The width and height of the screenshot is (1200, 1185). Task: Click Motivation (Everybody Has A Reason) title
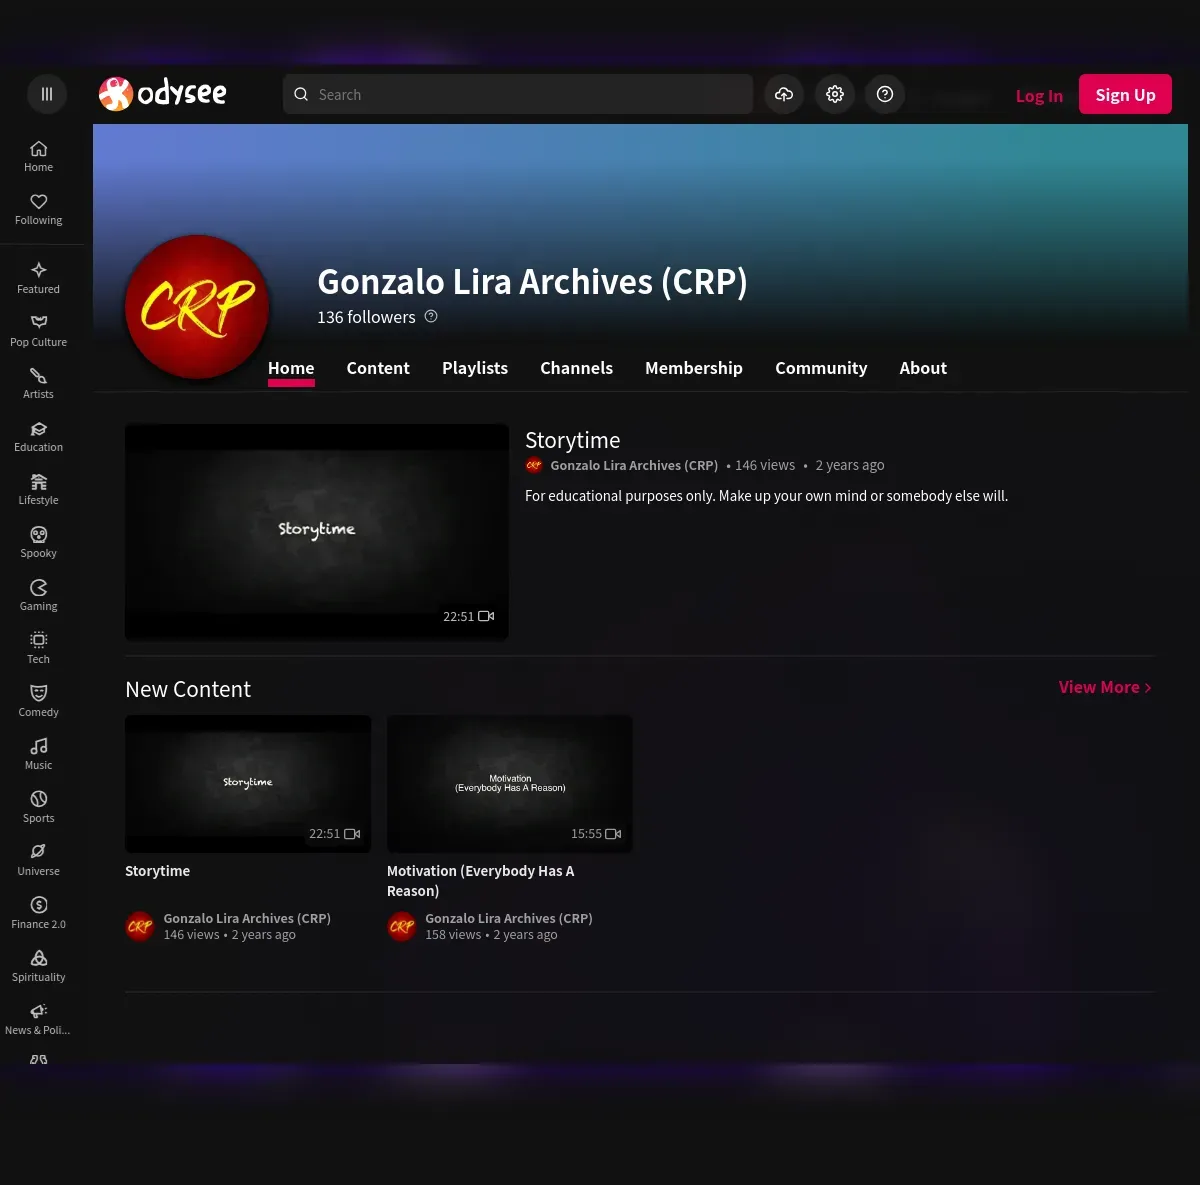point(481,881)
